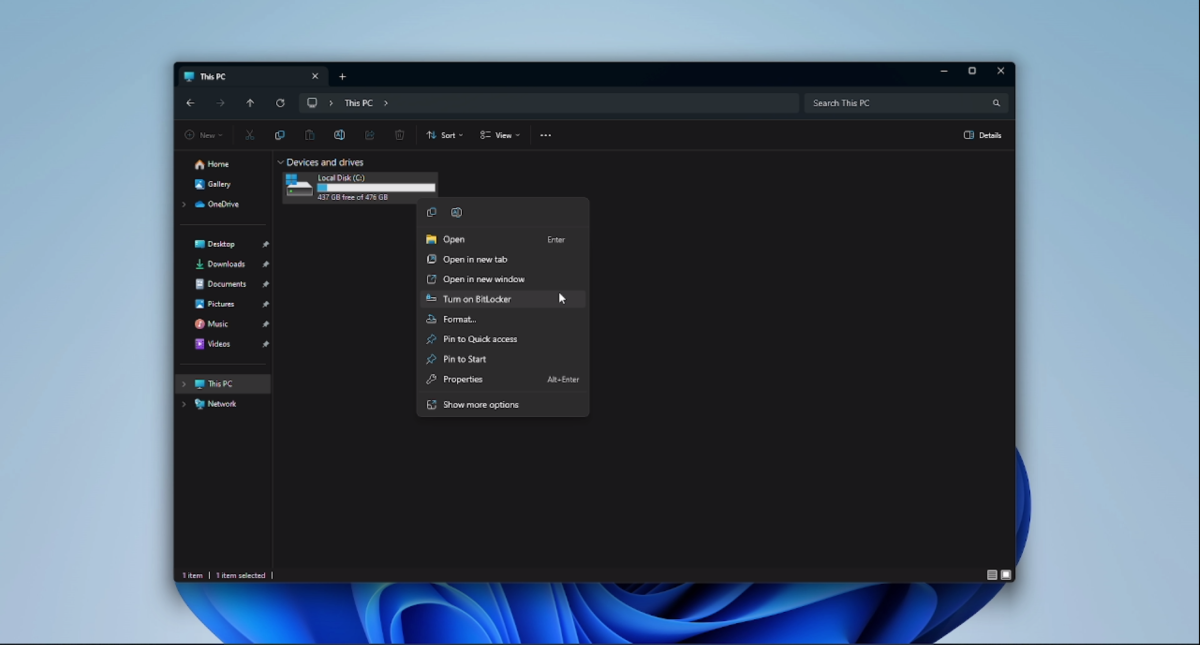Viewport: 1200px width, 645px height.
Task: Click the Refresh button in navigation bar
Action: pyautogui.click(x=280, y=103)
